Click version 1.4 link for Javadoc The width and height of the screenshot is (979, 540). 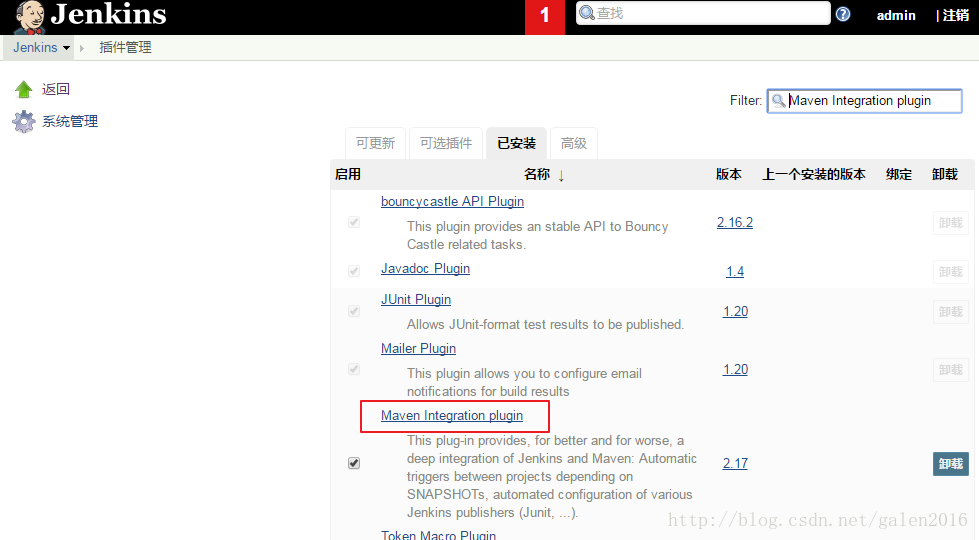click(x=735, y=272)
